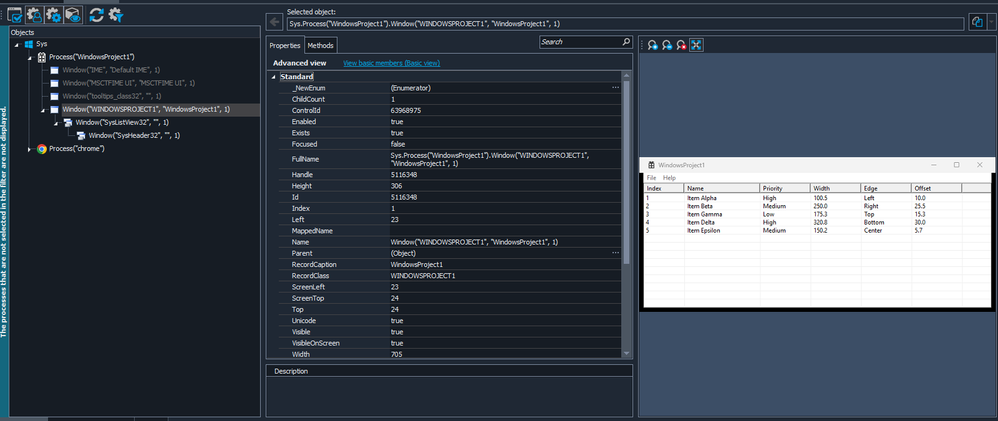Click the magnifier icon with red badge

681,45
